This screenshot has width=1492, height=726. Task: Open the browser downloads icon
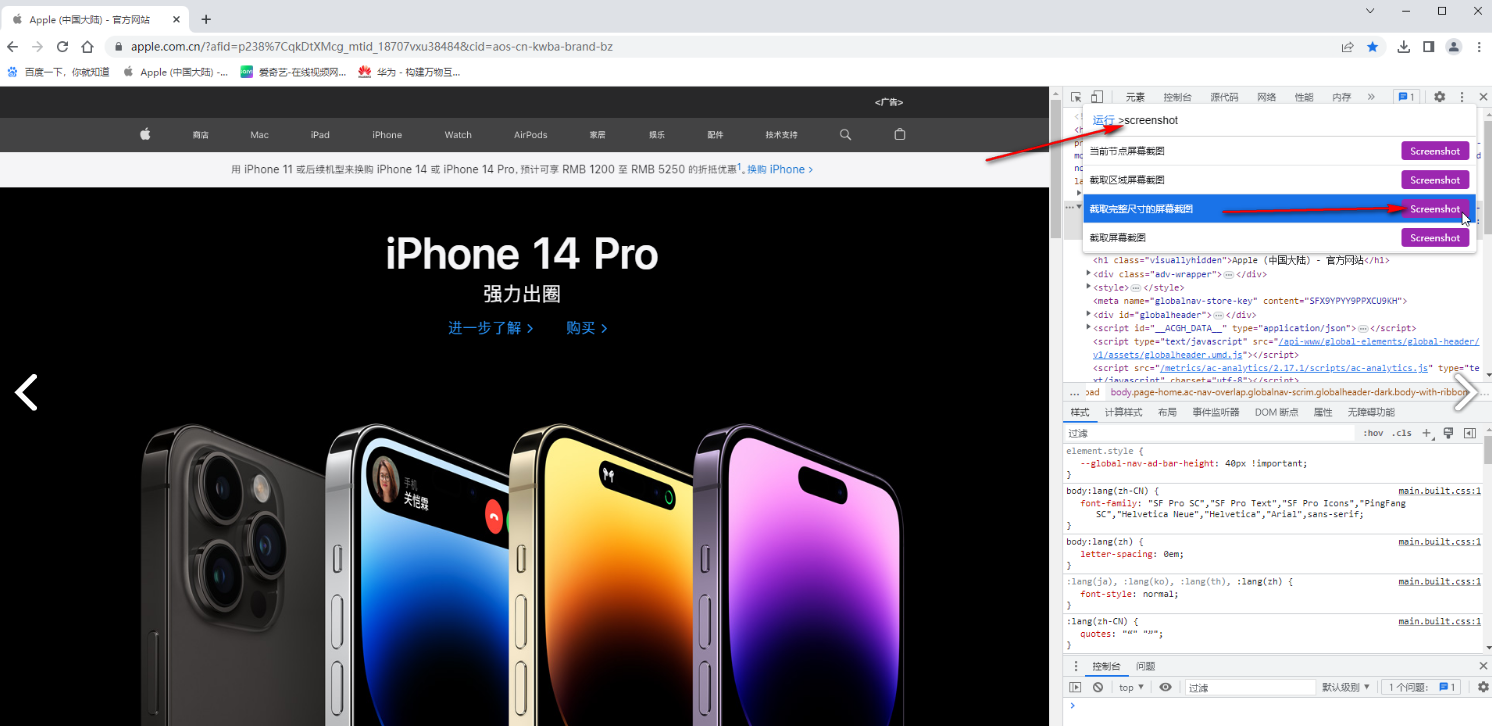coord(1404,46)
